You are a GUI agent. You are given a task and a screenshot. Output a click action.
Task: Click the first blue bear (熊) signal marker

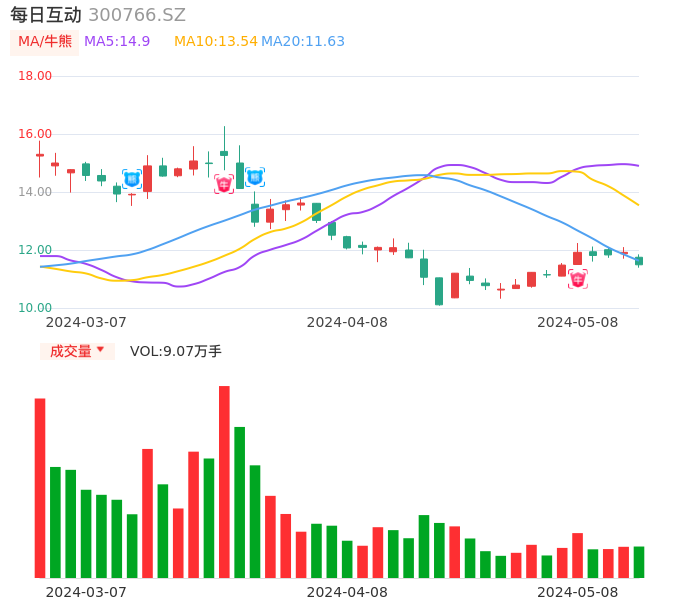pos(131,179)
